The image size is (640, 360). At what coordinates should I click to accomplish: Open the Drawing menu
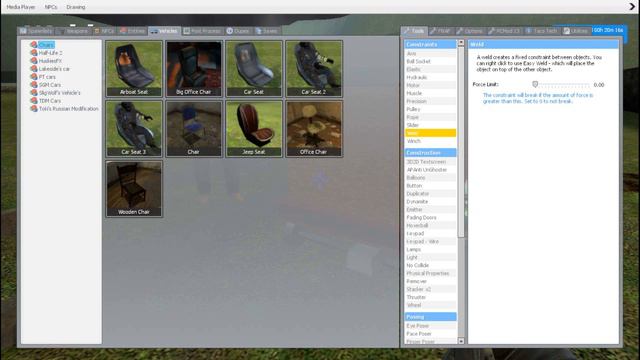point(76,7)
